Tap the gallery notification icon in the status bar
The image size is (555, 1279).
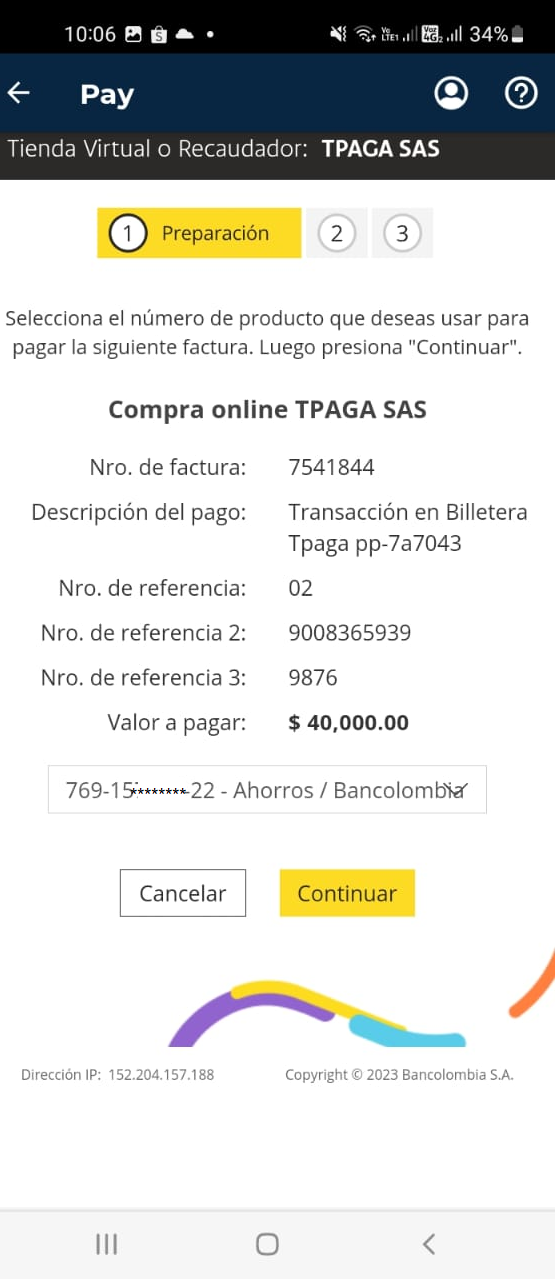point(133,34)
